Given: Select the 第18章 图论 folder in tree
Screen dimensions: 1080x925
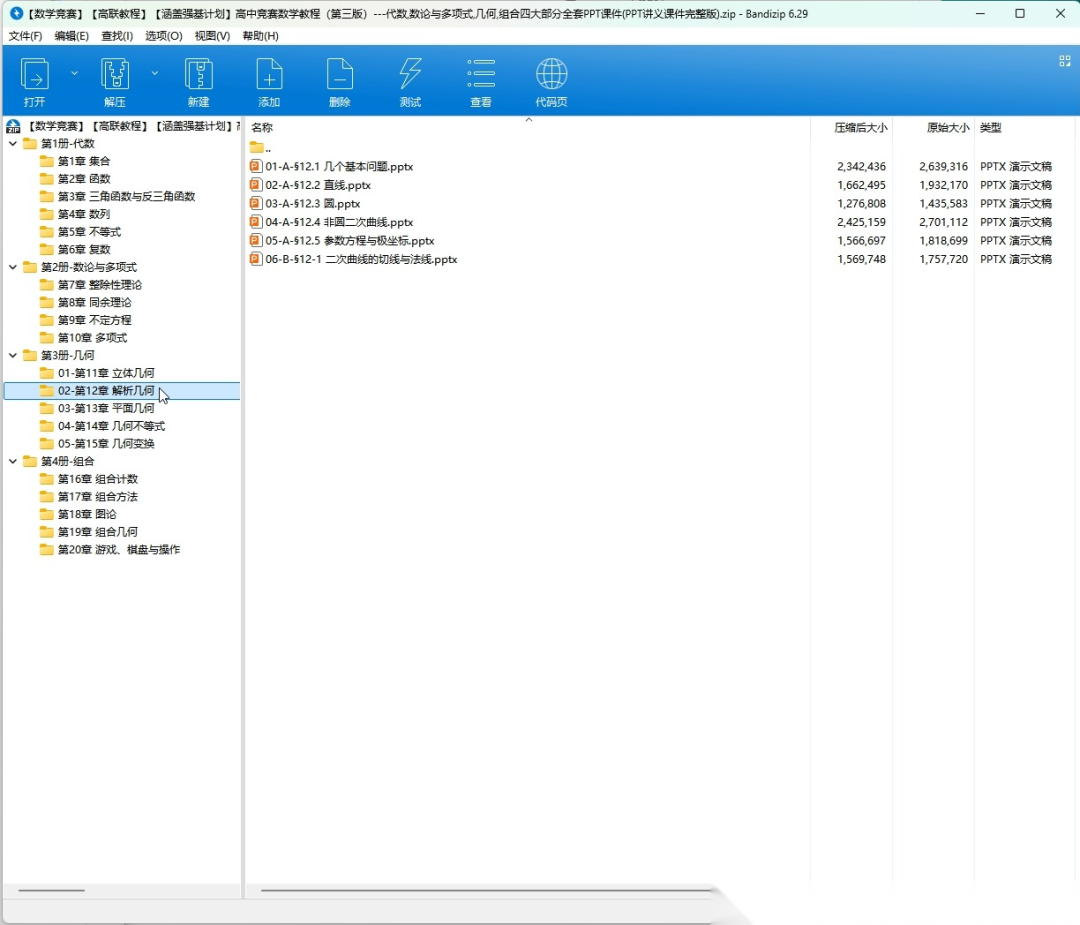Looking at the screenshot, I should 86,514.
